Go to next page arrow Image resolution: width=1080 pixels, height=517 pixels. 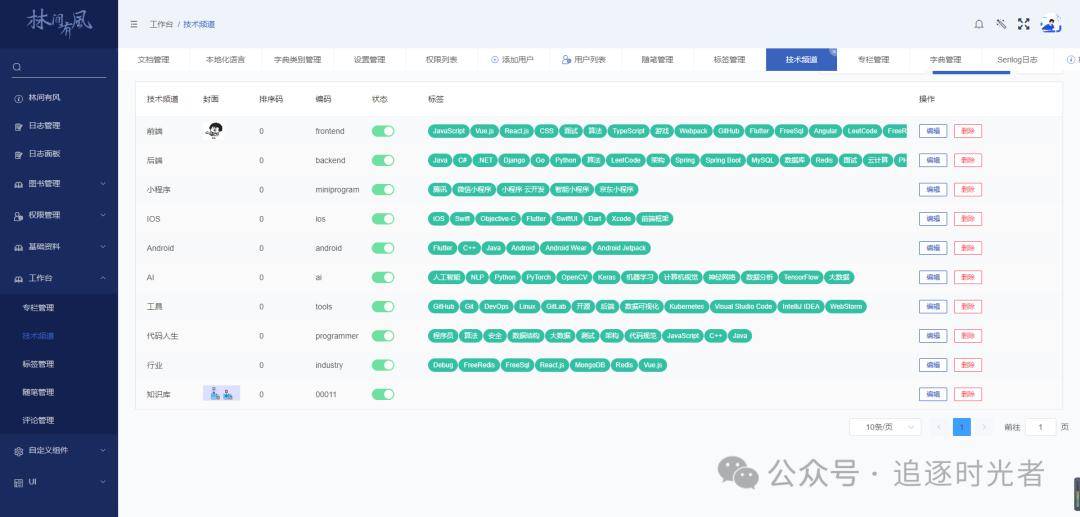(x=985, y=427)
